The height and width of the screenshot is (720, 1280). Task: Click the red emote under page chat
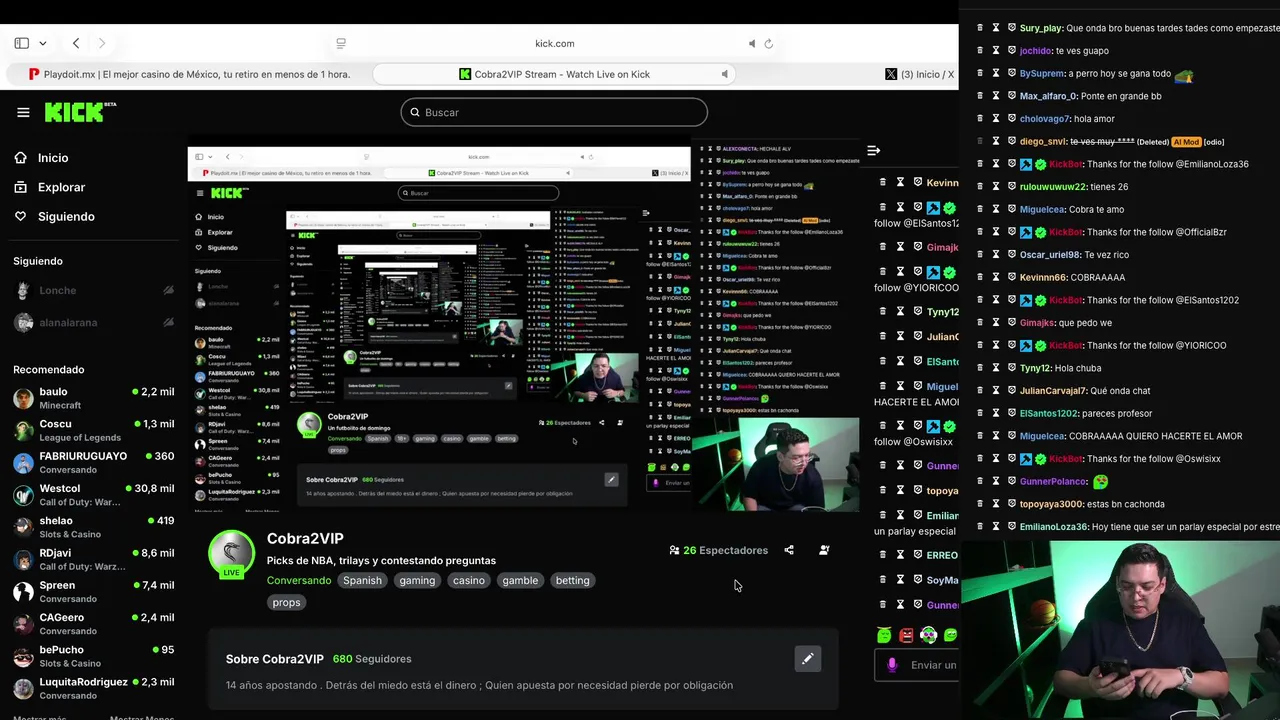coord(906,635)
